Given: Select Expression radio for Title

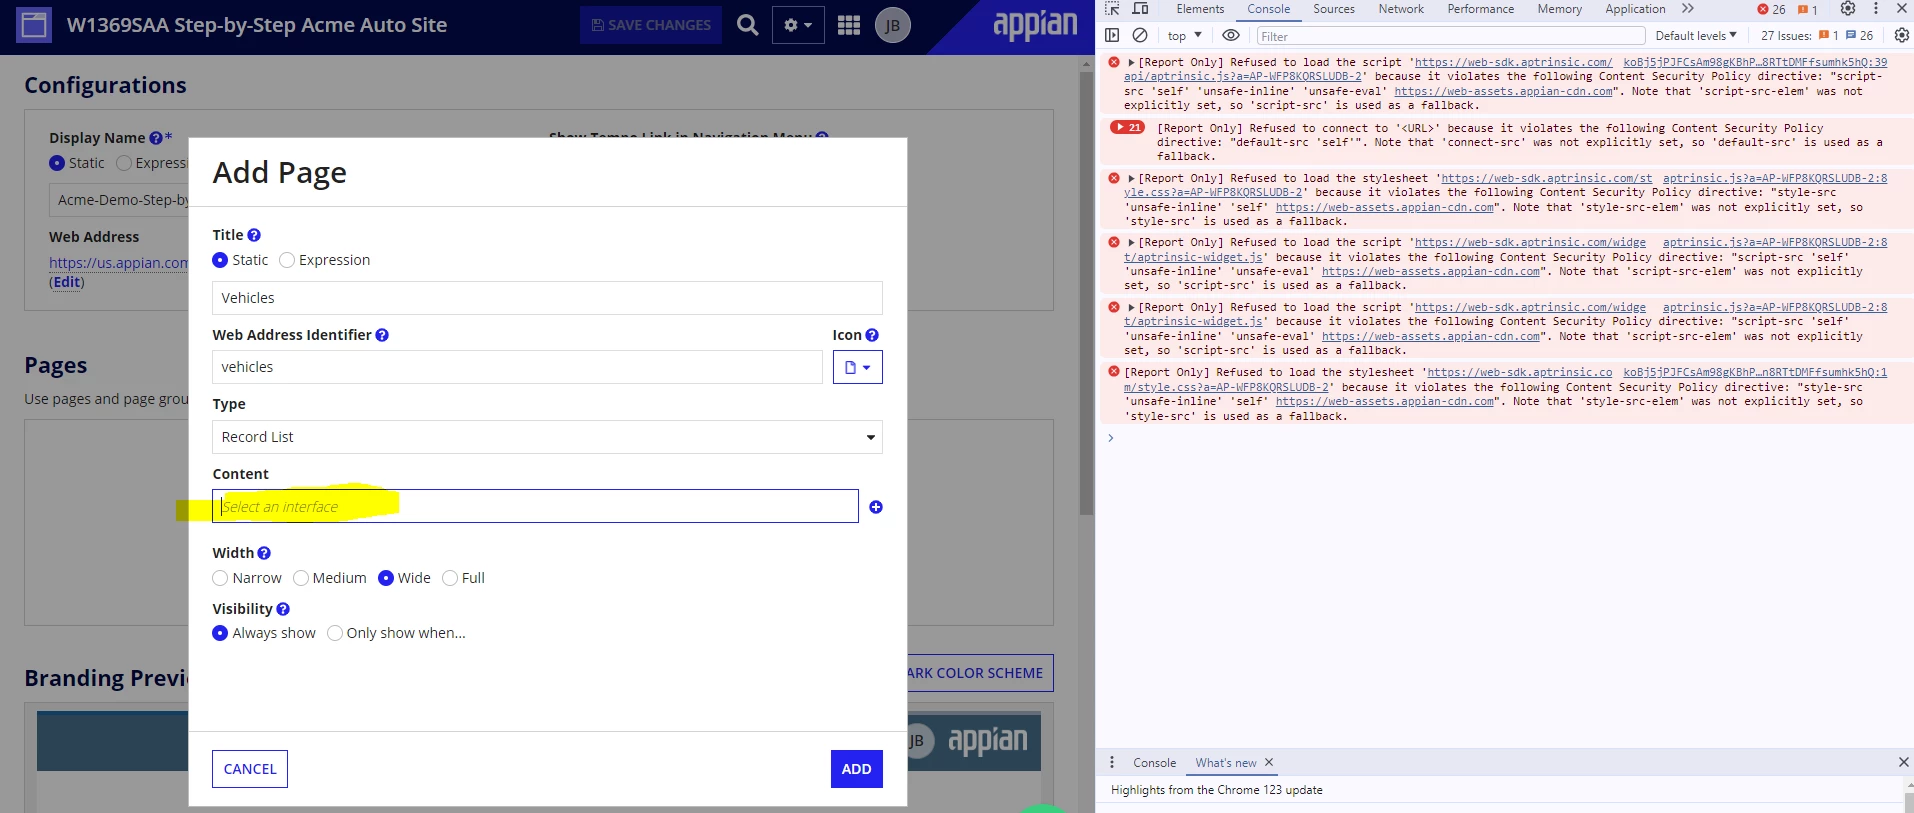Looking at the screenshot, I should 287,260.
